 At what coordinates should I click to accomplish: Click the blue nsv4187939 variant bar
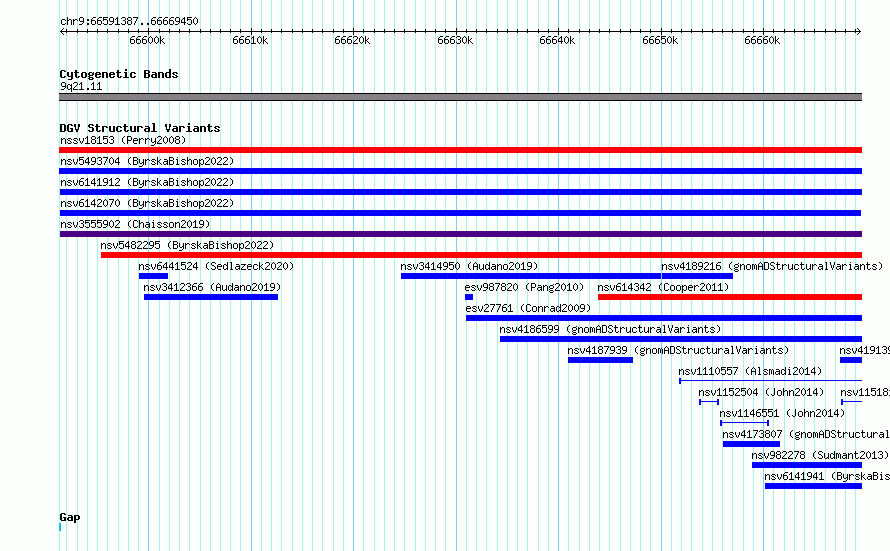(601, 360)
